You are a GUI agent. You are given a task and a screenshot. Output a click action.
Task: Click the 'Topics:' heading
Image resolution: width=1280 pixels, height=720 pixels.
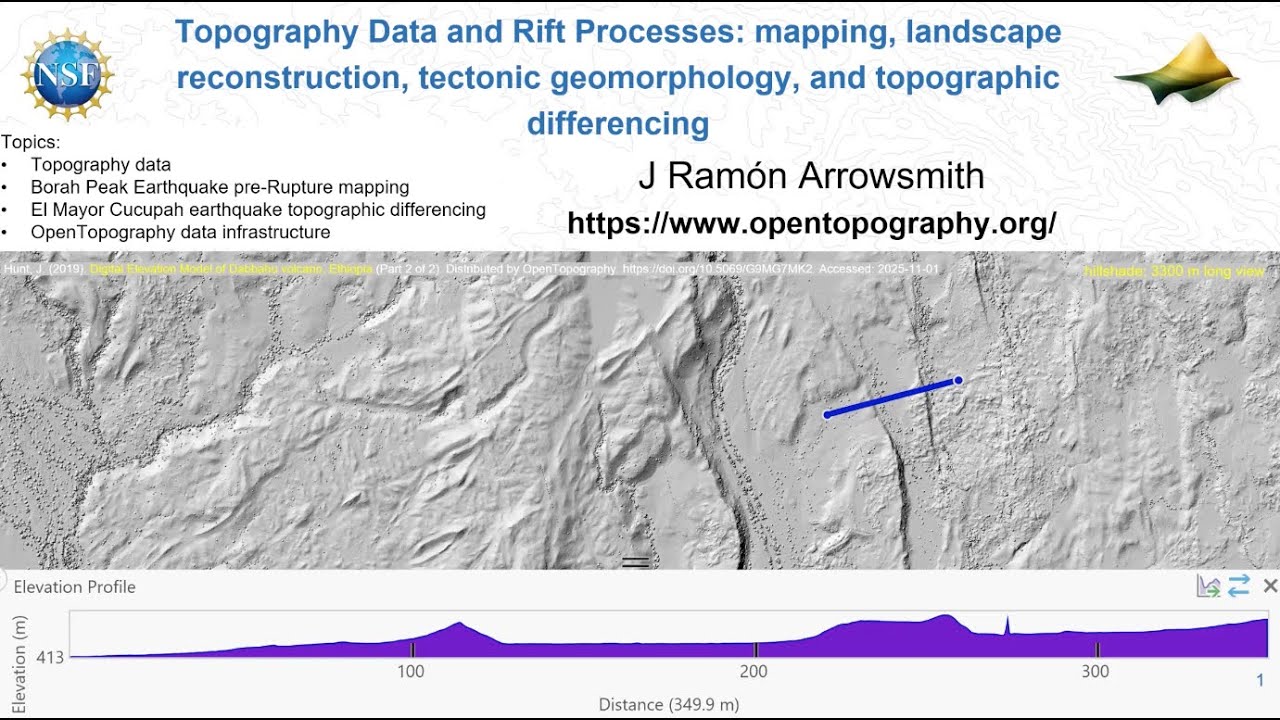[x=31, y=142]
